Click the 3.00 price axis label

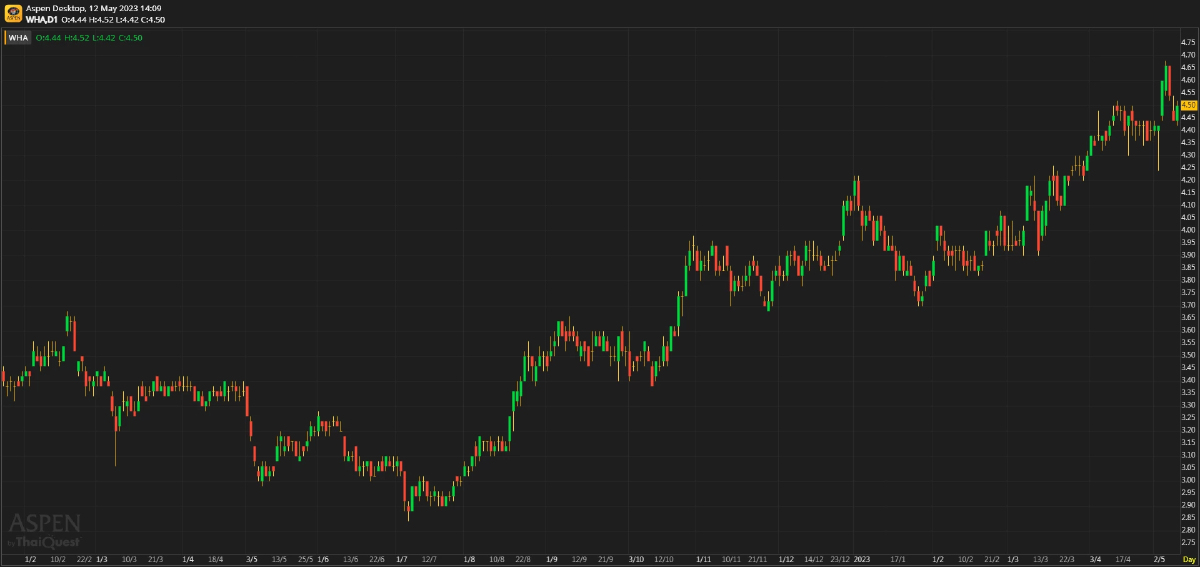tap(1189, 480)
